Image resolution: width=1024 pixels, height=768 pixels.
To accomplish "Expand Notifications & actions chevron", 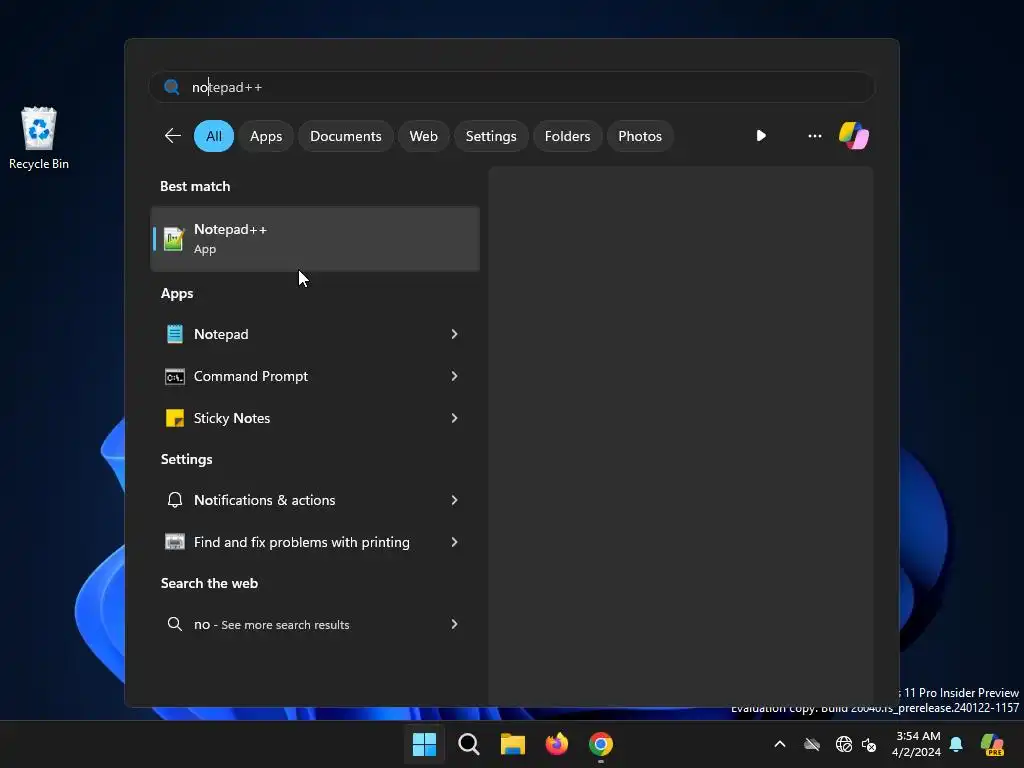I will coord(455,500).
